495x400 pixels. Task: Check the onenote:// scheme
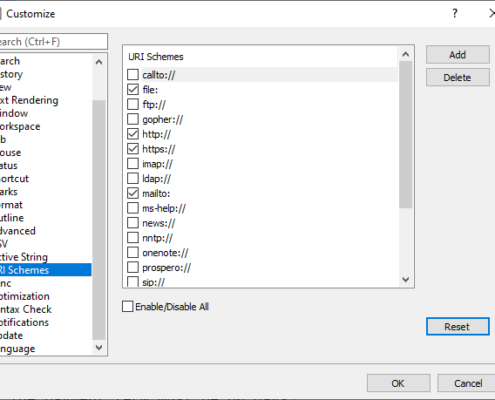133,252
